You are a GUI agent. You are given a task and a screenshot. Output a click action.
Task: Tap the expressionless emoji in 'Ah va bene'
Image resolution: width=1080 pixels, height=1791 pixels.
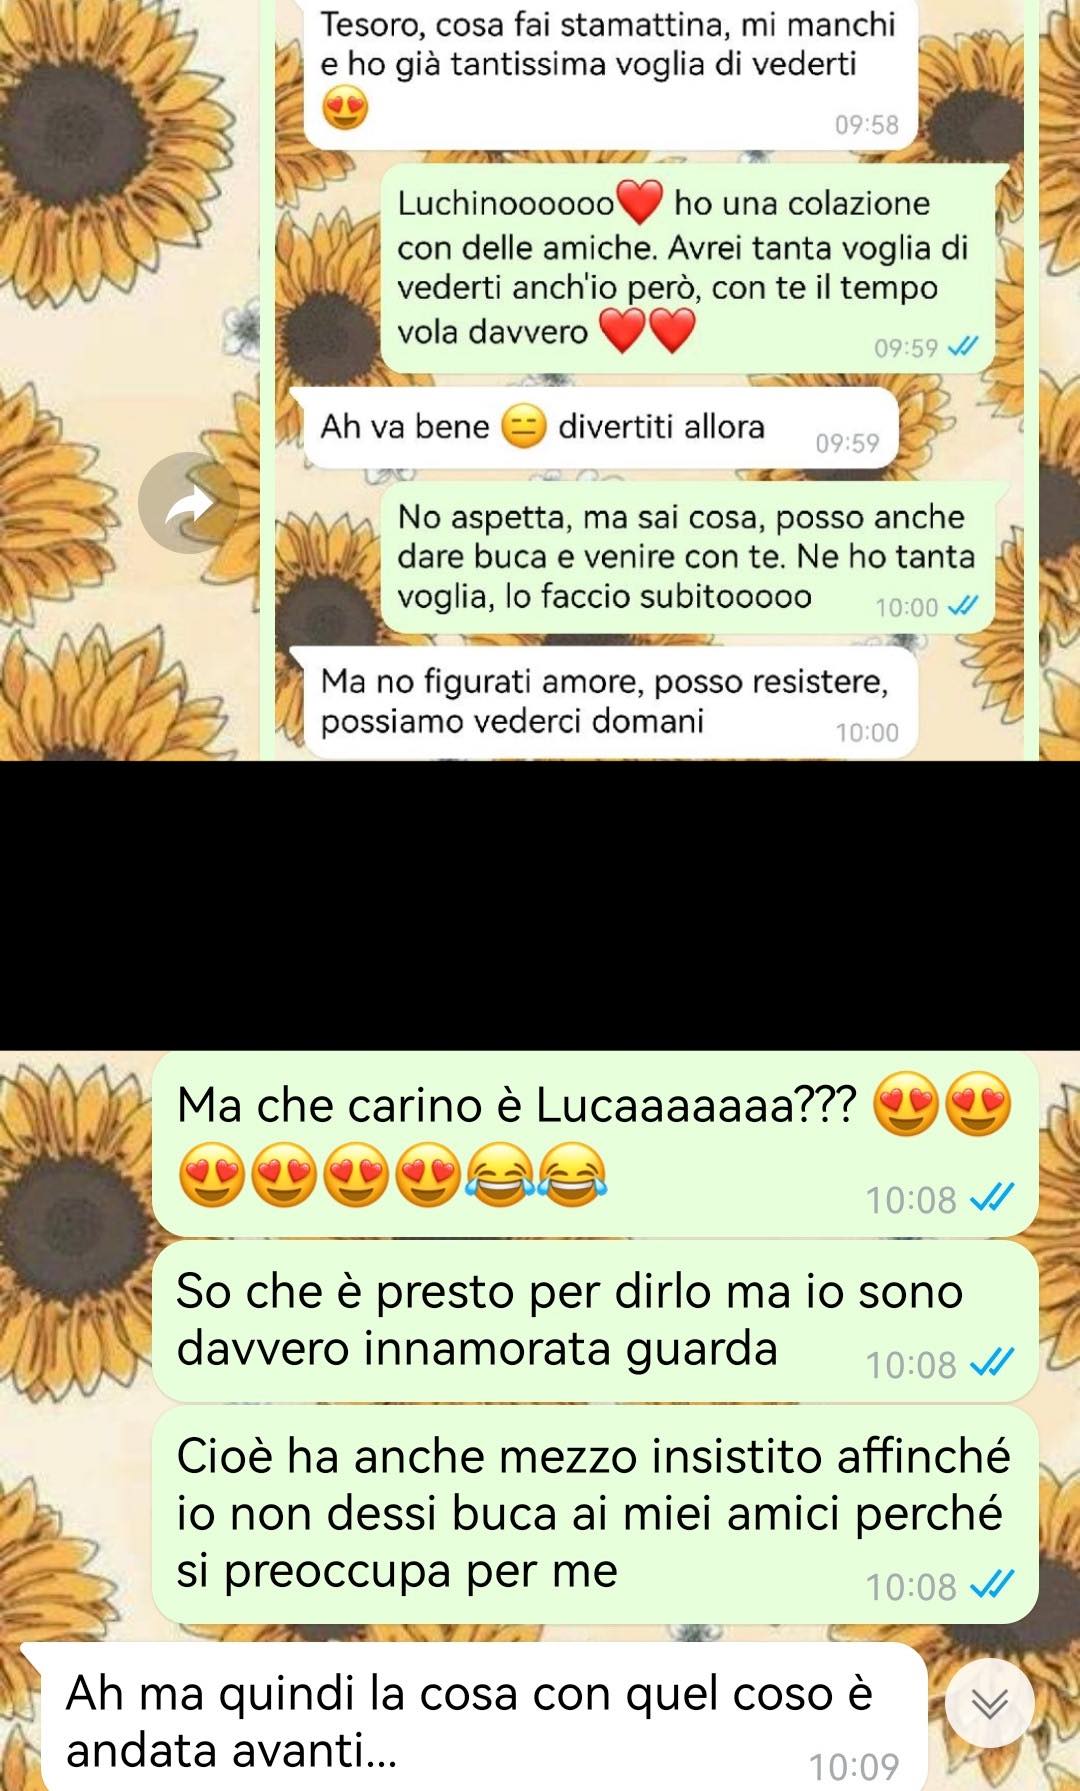523,427
